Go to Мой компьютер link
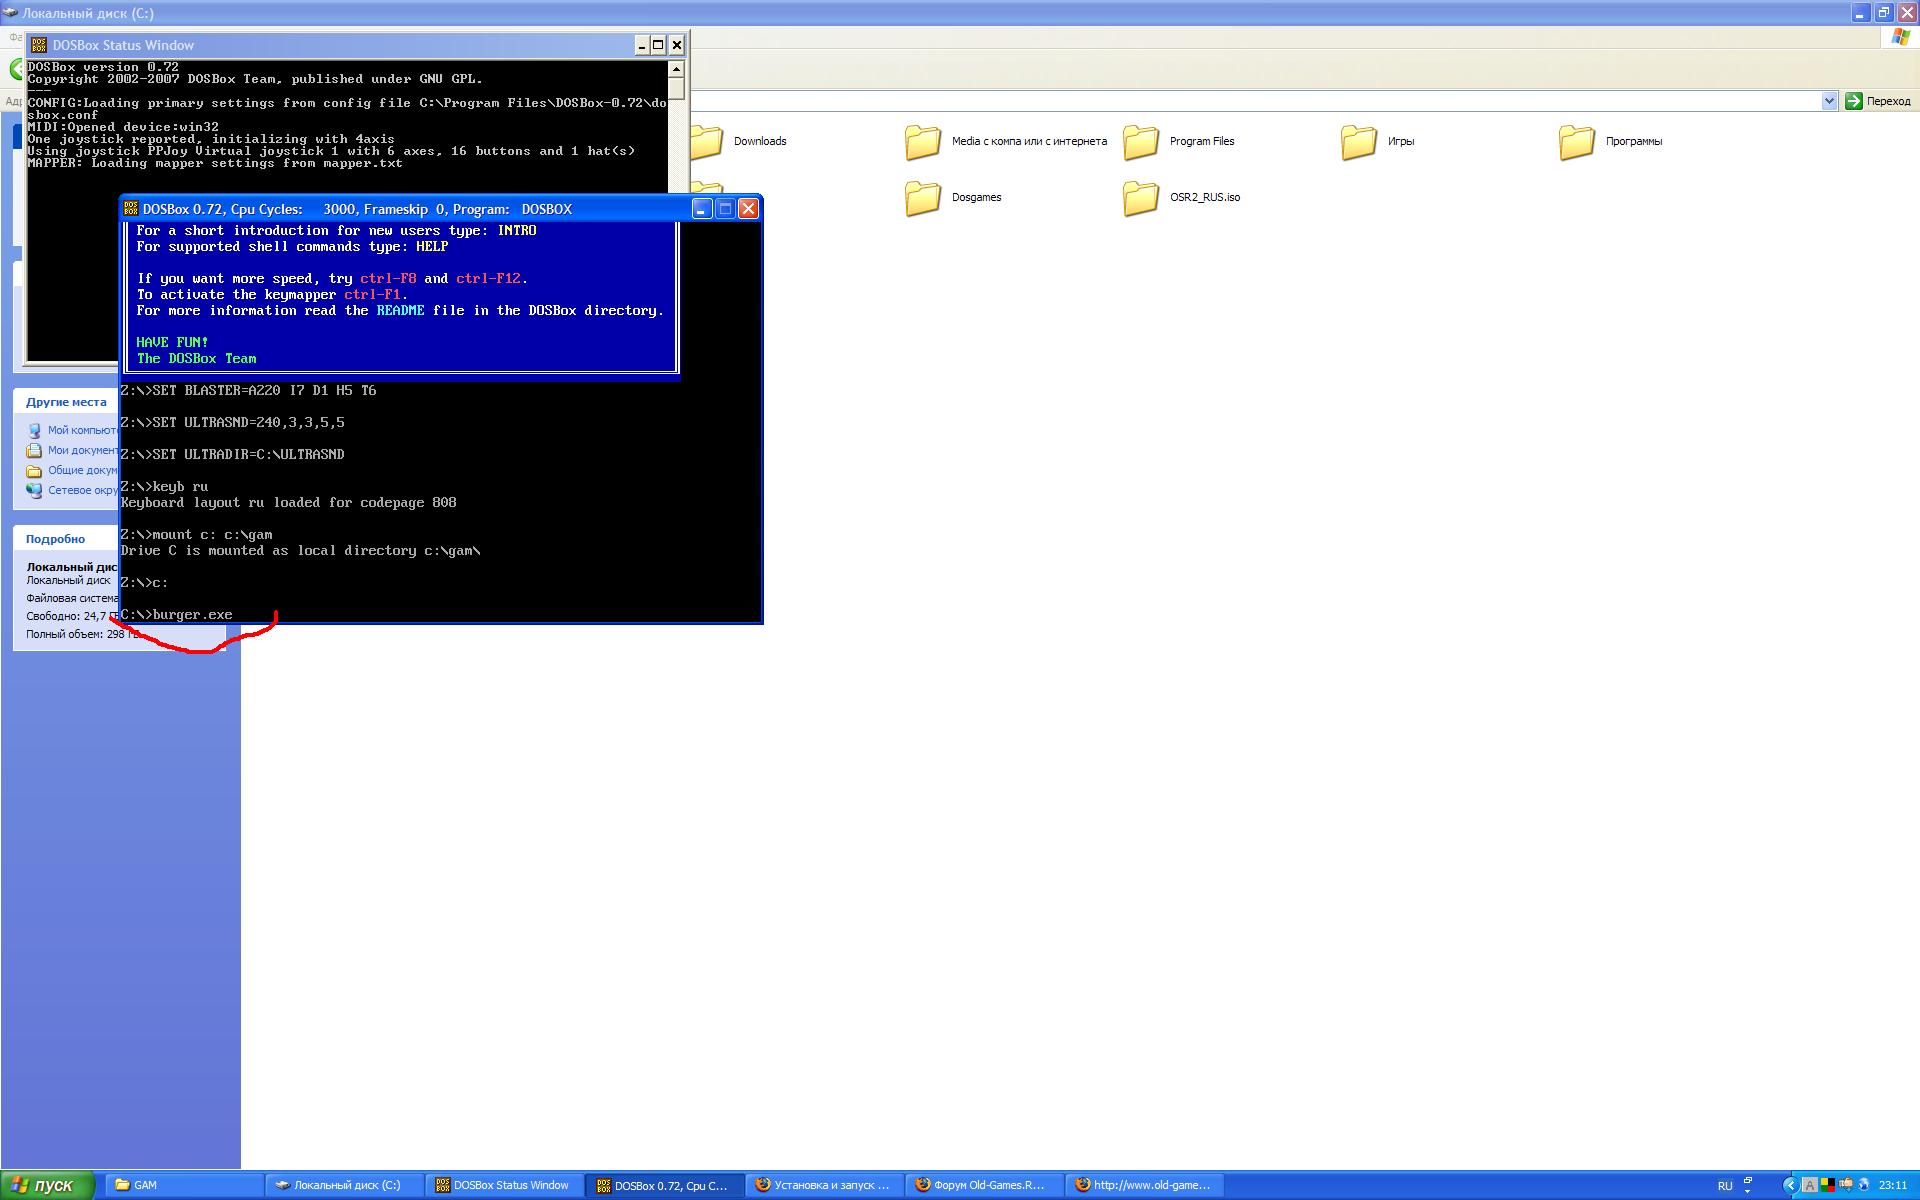The width and height of the screenshot is (1920, 1200). click(x=82, y=430)
